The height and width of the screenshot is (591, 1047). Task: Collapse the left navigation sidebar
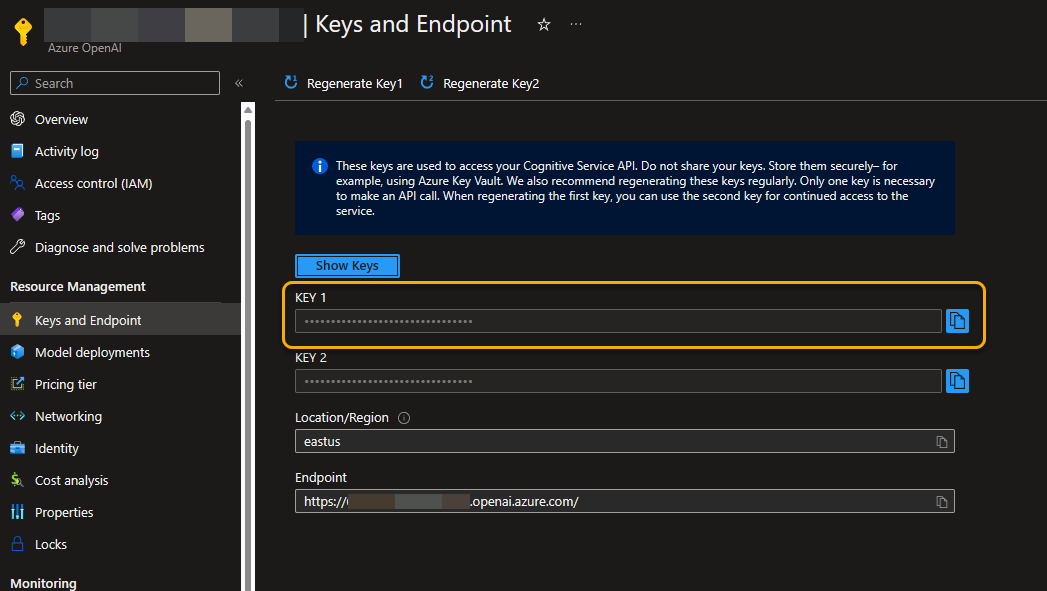click(x=238, y=84)
